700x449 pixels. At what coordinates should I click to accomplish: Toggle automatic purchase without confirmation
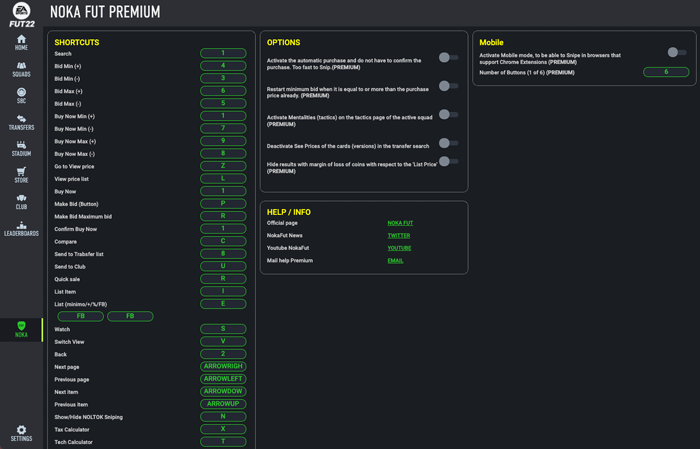click(449, 57)
